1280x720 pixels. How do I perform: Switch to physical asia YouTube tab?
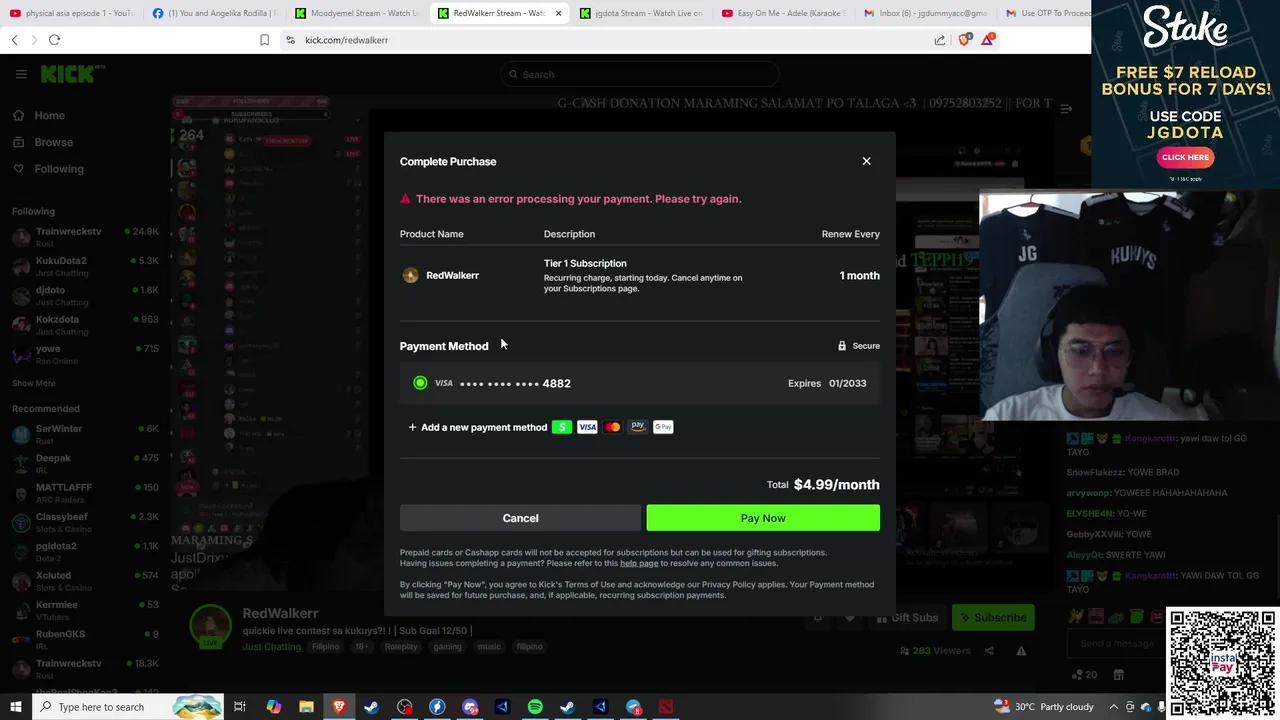click(x=71, y=13)
